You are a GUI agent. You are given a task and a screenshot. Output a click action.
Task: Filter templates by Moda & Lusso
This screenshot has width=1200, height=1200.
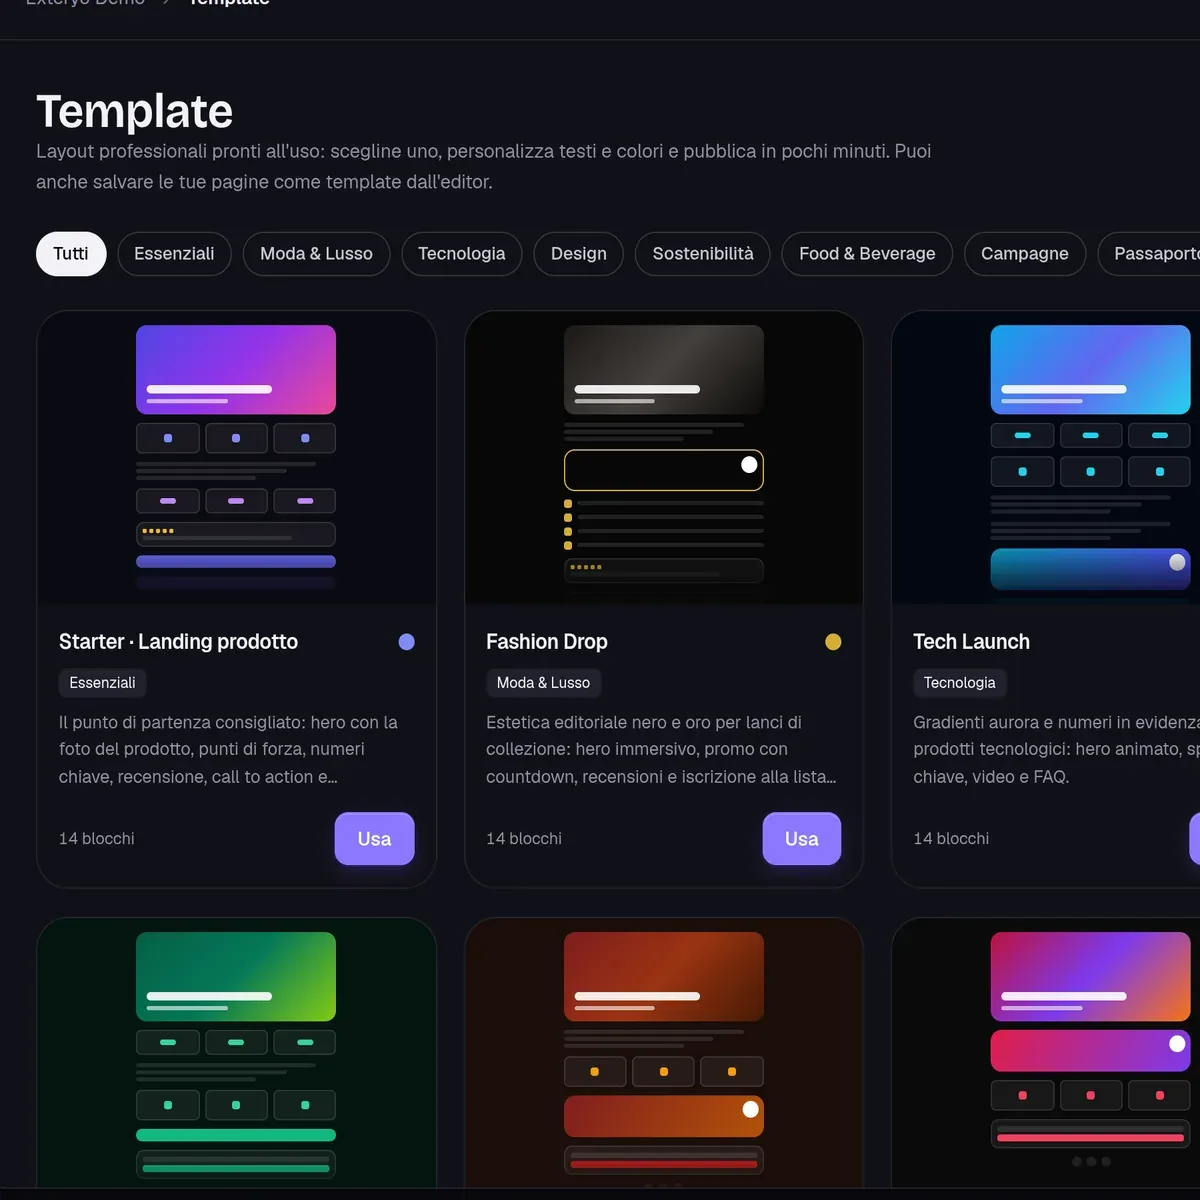[316, 254]
